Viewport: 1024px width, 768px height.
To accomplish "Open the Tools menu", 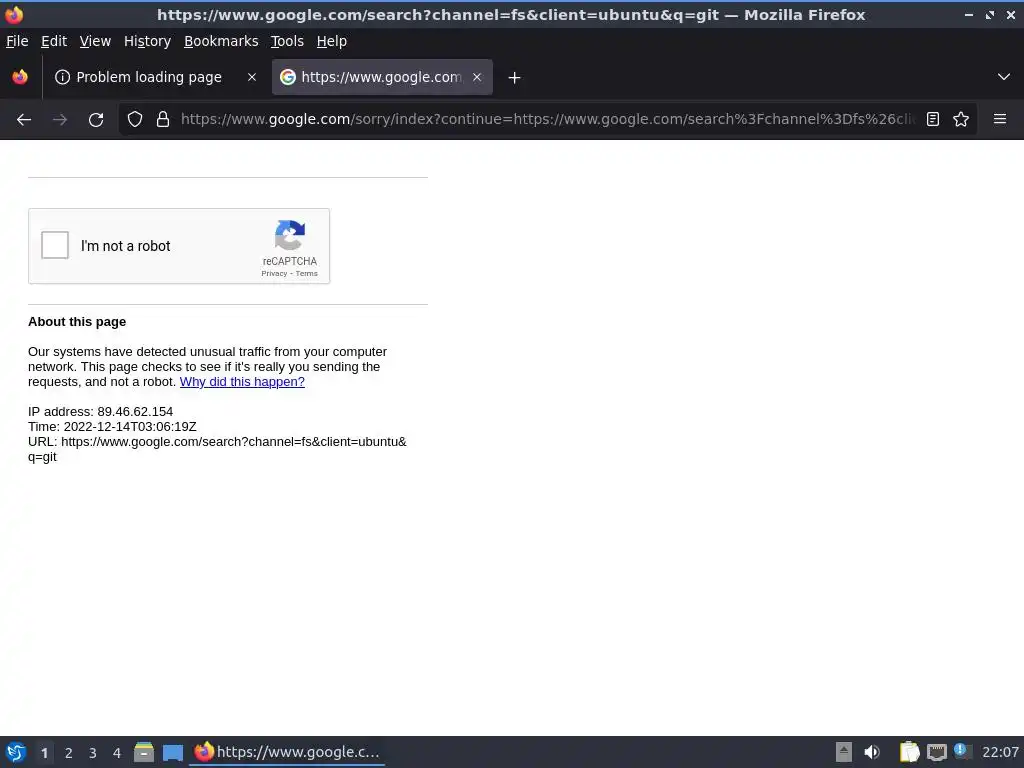I will pos(287,41).
